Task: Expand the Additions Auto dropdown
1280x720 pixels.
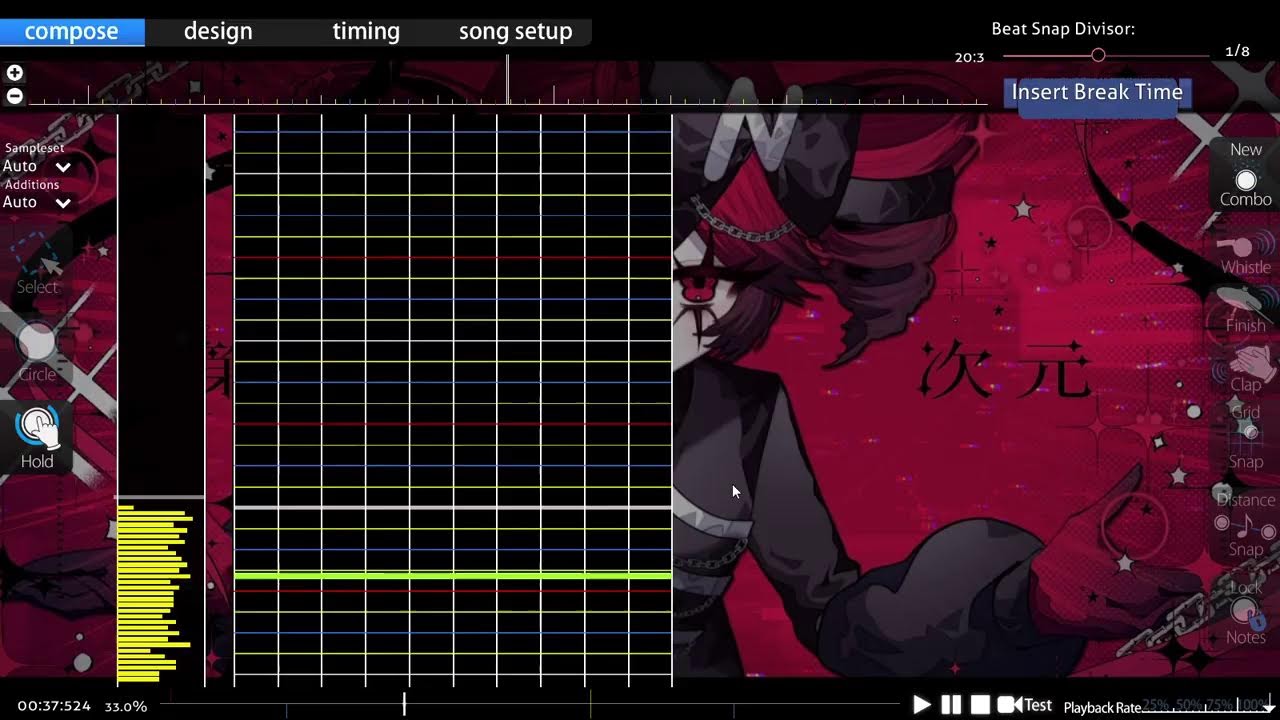Action: [x=37, y=202]
